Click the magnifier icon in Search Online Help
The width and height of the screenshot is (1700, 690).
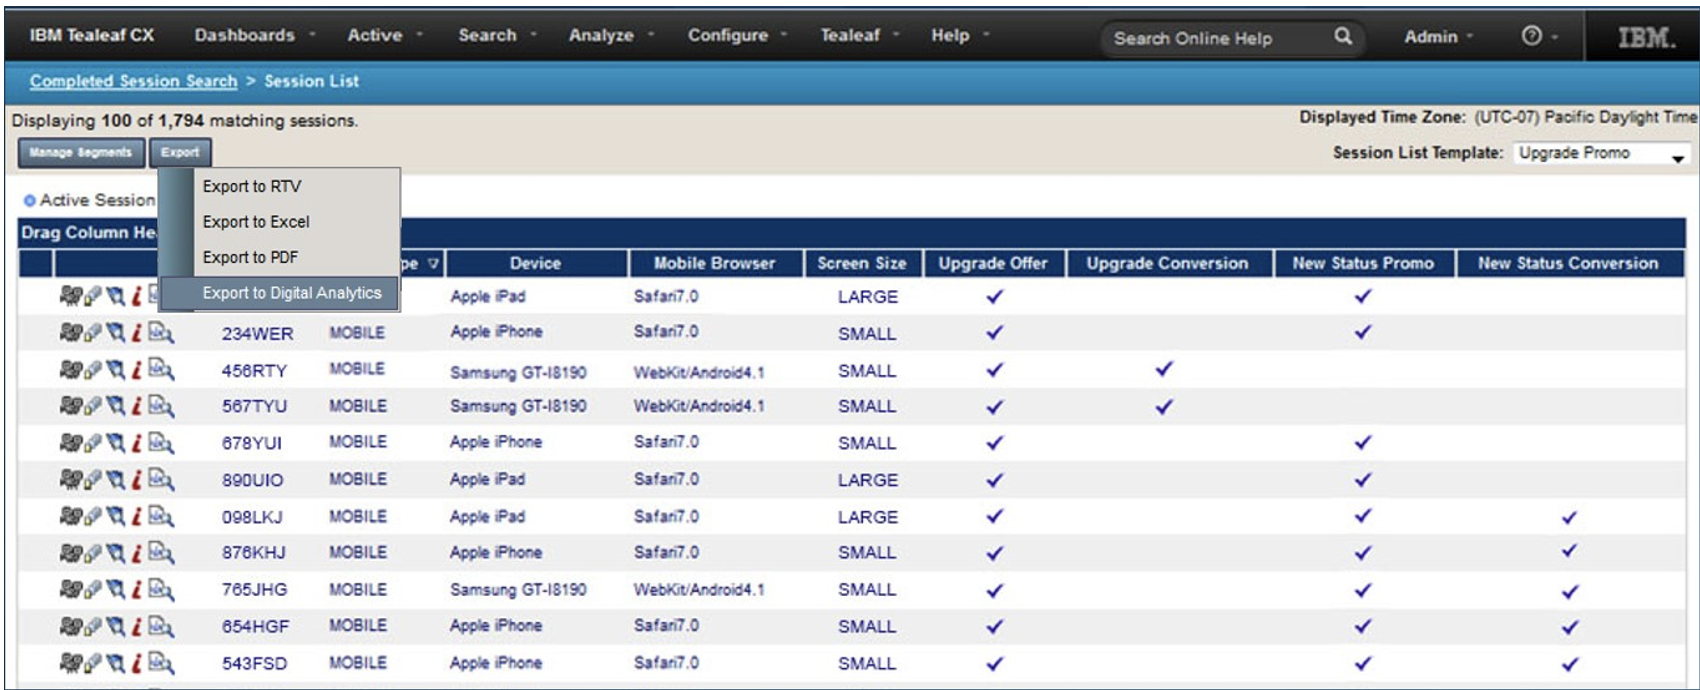1343,36
